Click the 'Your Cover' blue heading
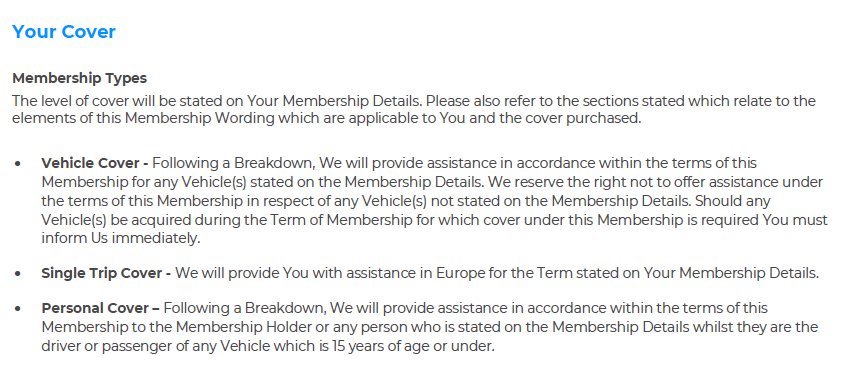 tap(64, 31)
